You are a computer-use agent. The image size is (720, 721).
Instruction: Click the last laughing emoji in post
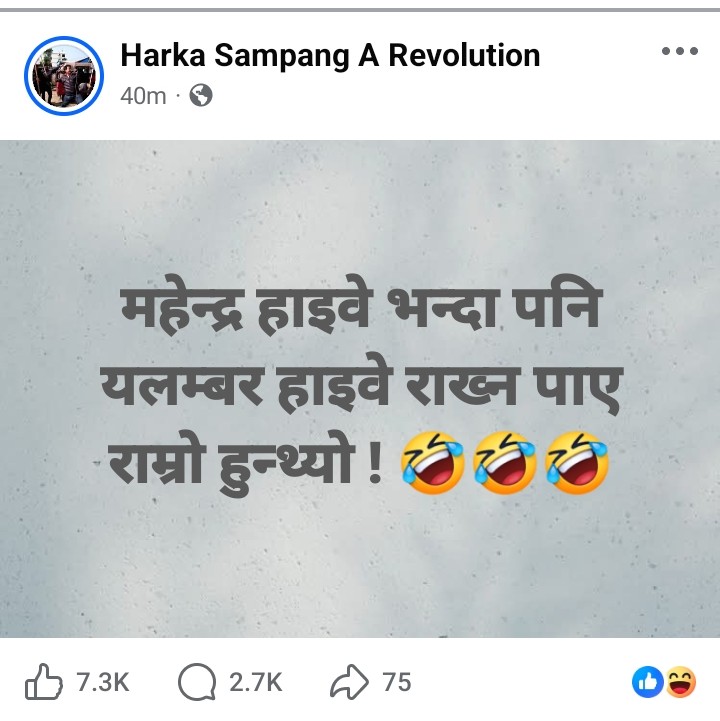[577, 463]
